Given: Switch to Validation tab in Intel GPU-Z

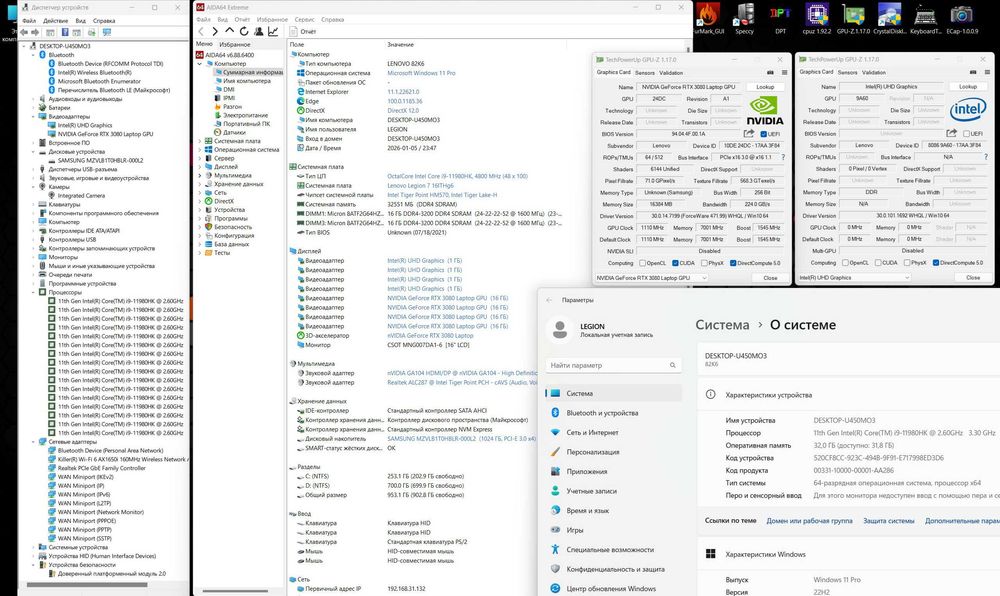Looking at the screenshot, I should [x=874, y=72].
